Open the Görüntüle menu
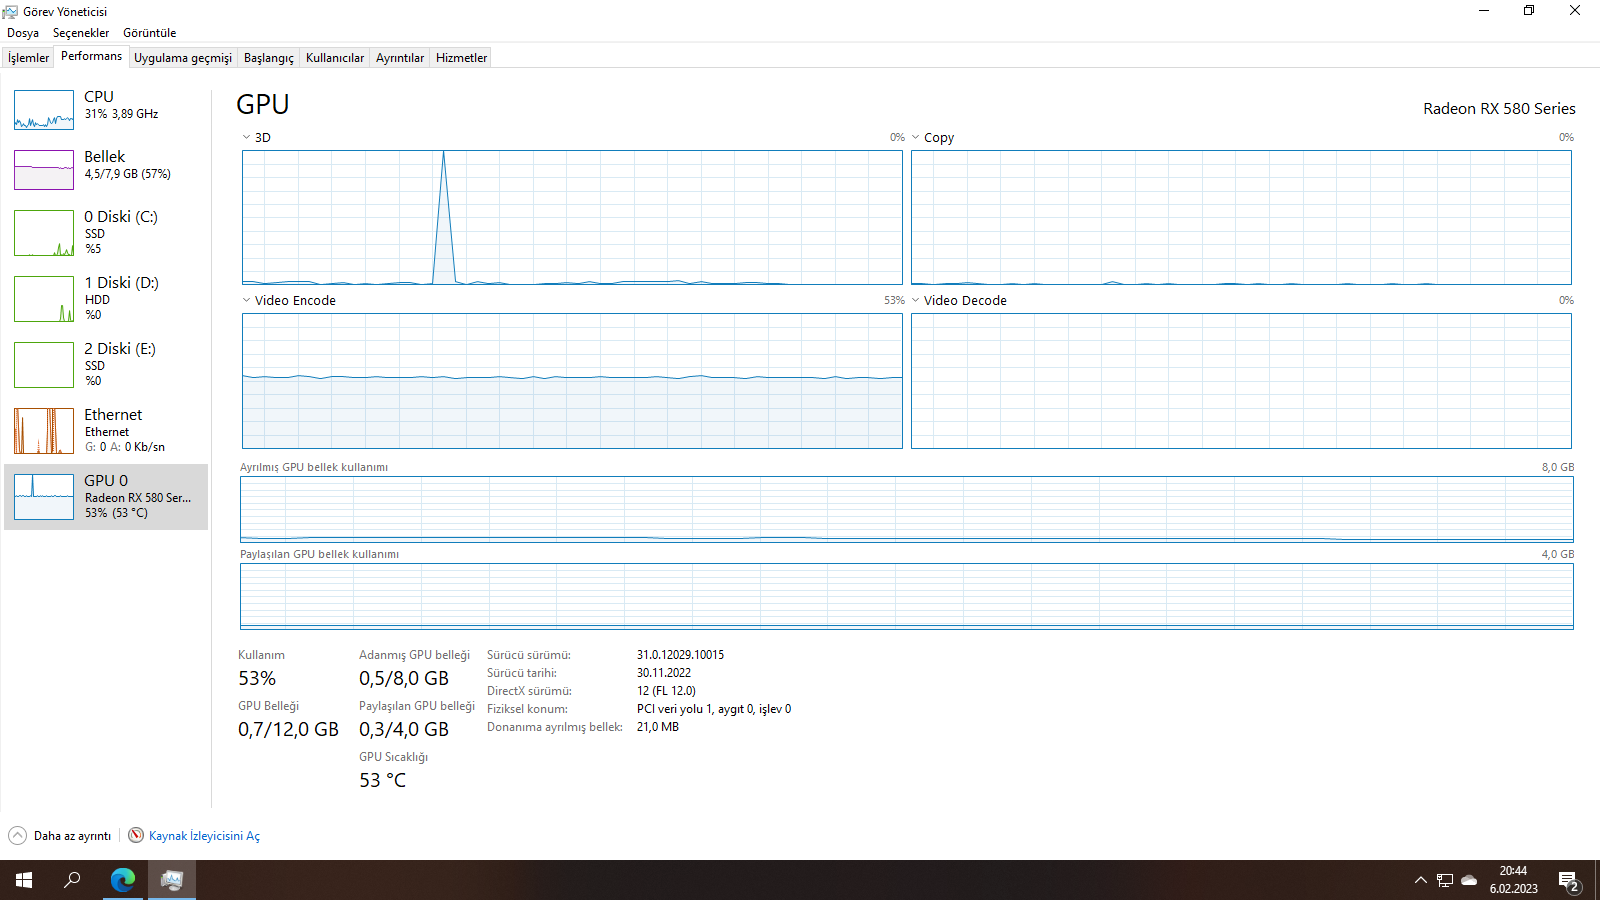The image size is (1600, 900). click(150, 33)
